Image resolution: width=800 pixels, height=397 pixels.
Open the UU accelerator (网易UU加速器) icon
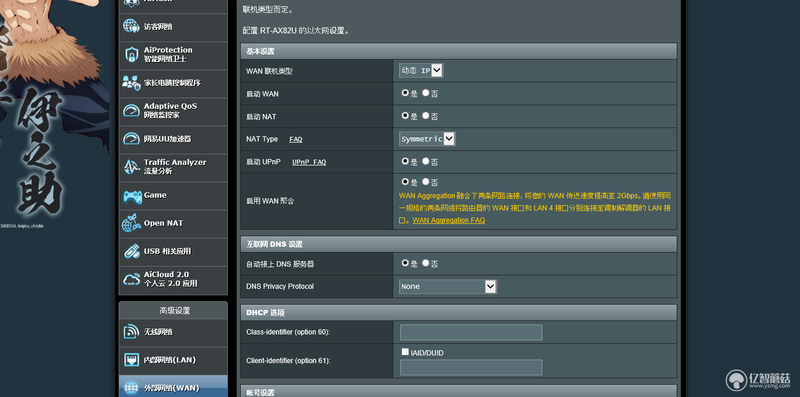click(131, 138)
